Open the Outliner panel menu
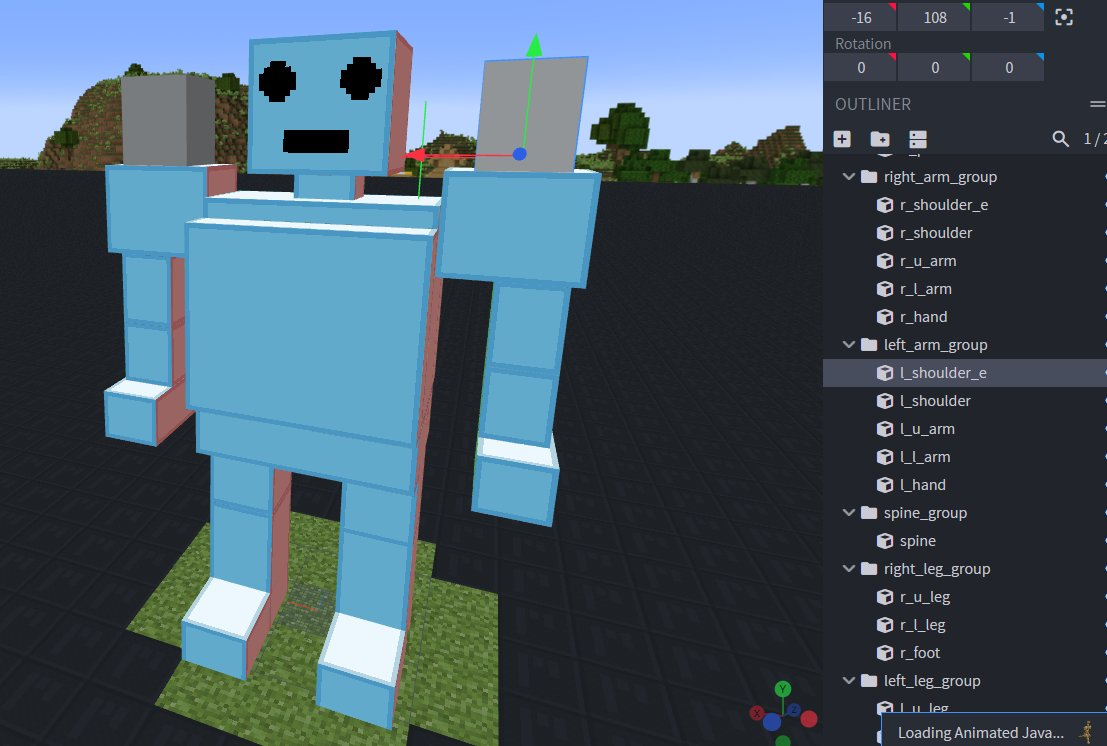 (x=1097, y=103)
